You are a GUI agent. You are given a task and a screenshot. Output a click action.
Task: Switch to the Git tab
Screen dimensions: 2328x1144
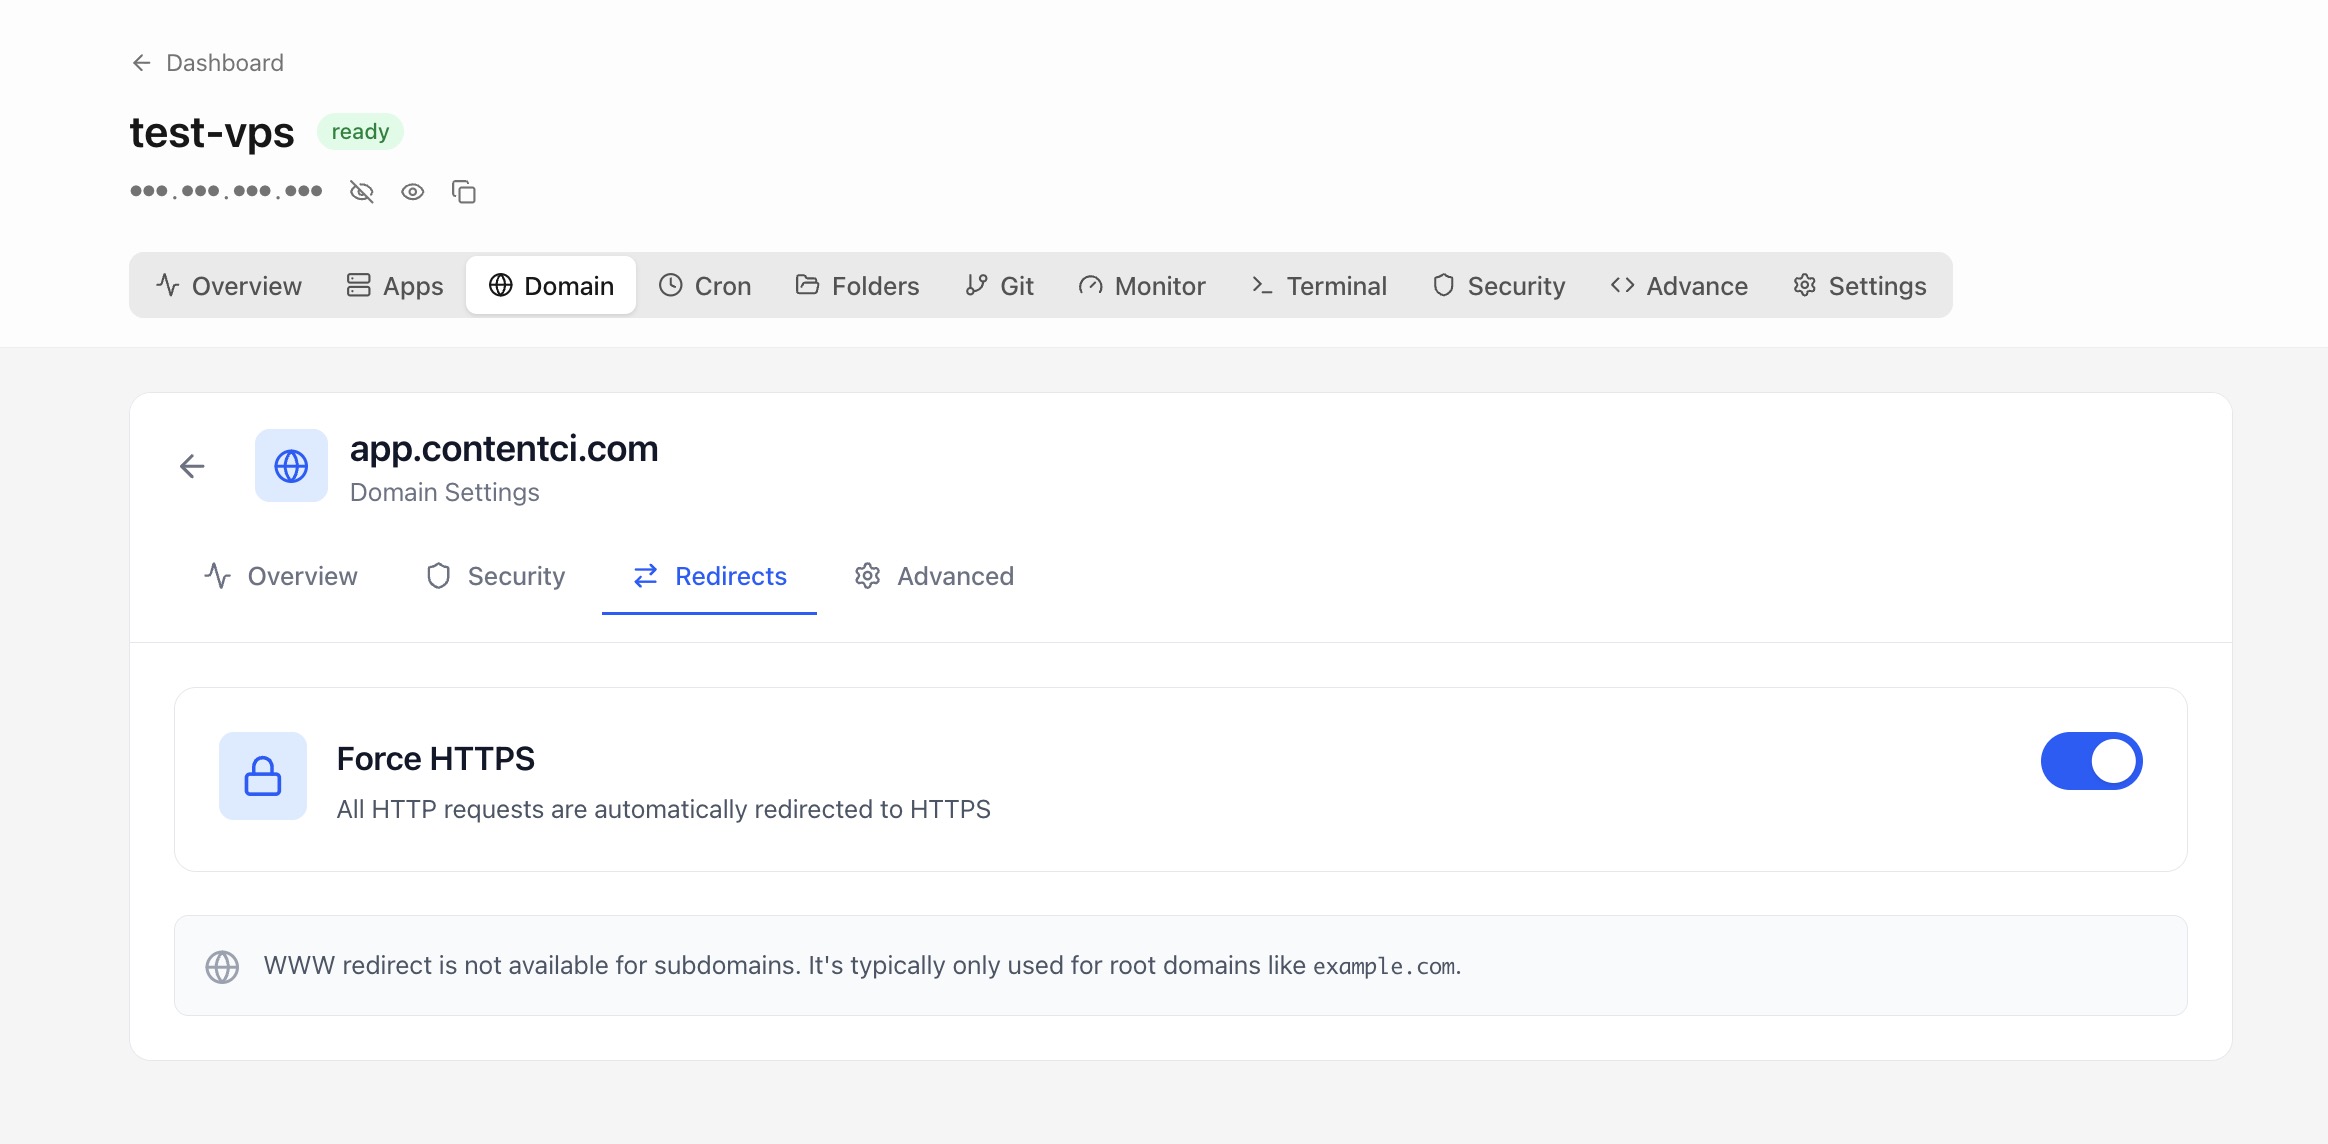pos(999,286)
